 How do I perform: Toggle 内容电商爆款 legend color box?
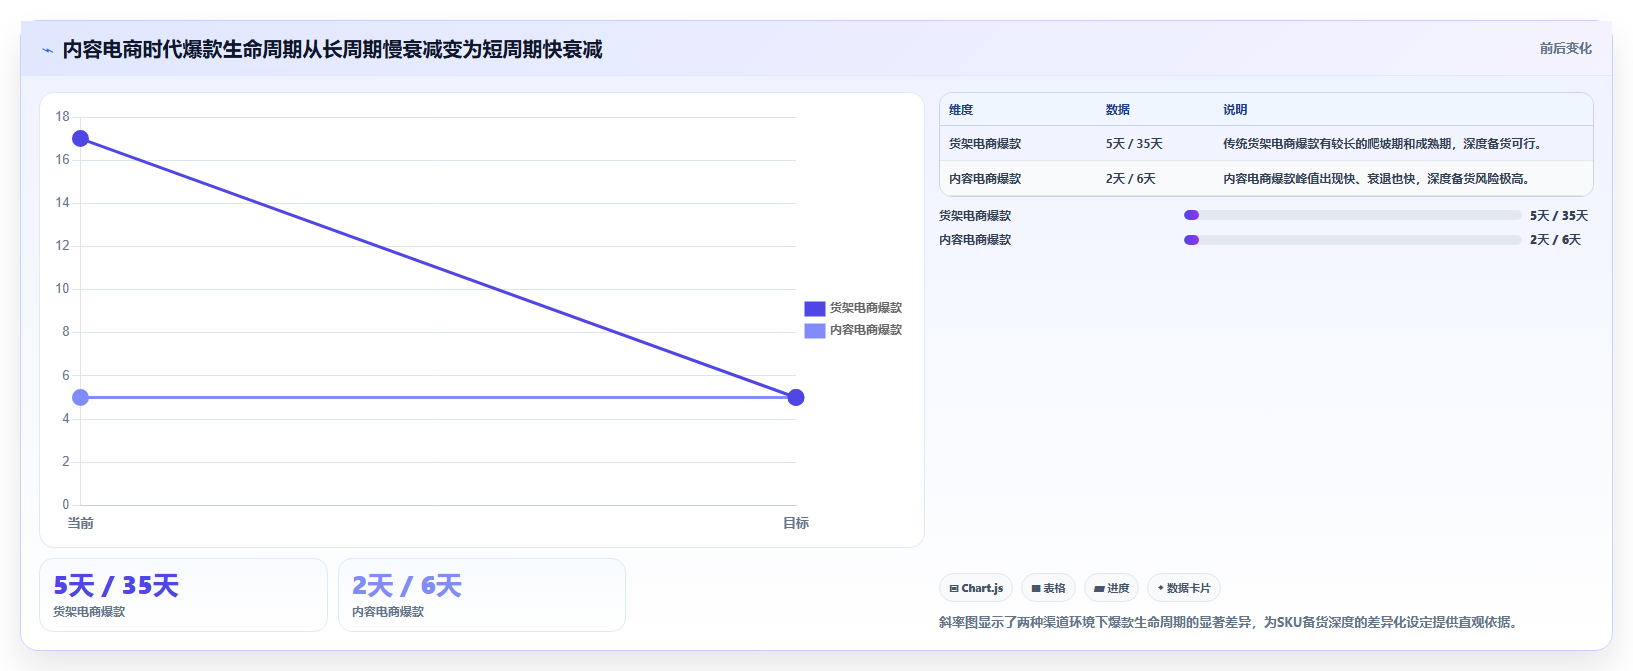814,330
